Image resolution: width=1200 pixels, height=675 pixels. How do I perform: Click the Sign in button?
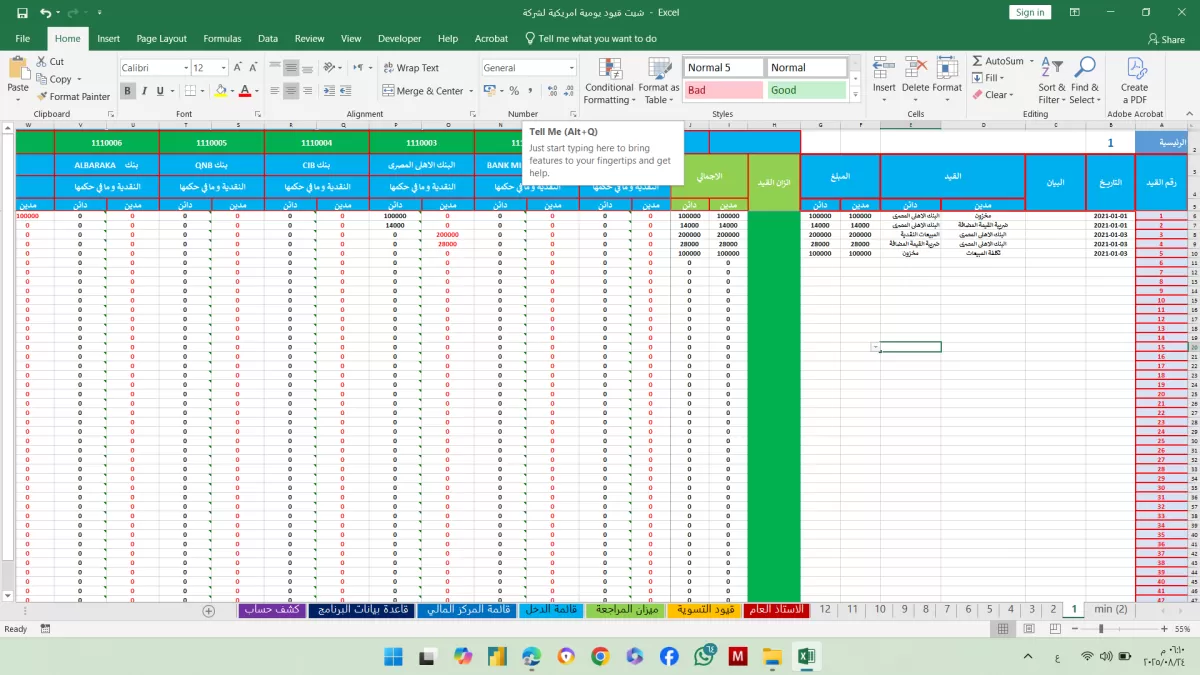pyautogui.click(x=1029, y=12)
